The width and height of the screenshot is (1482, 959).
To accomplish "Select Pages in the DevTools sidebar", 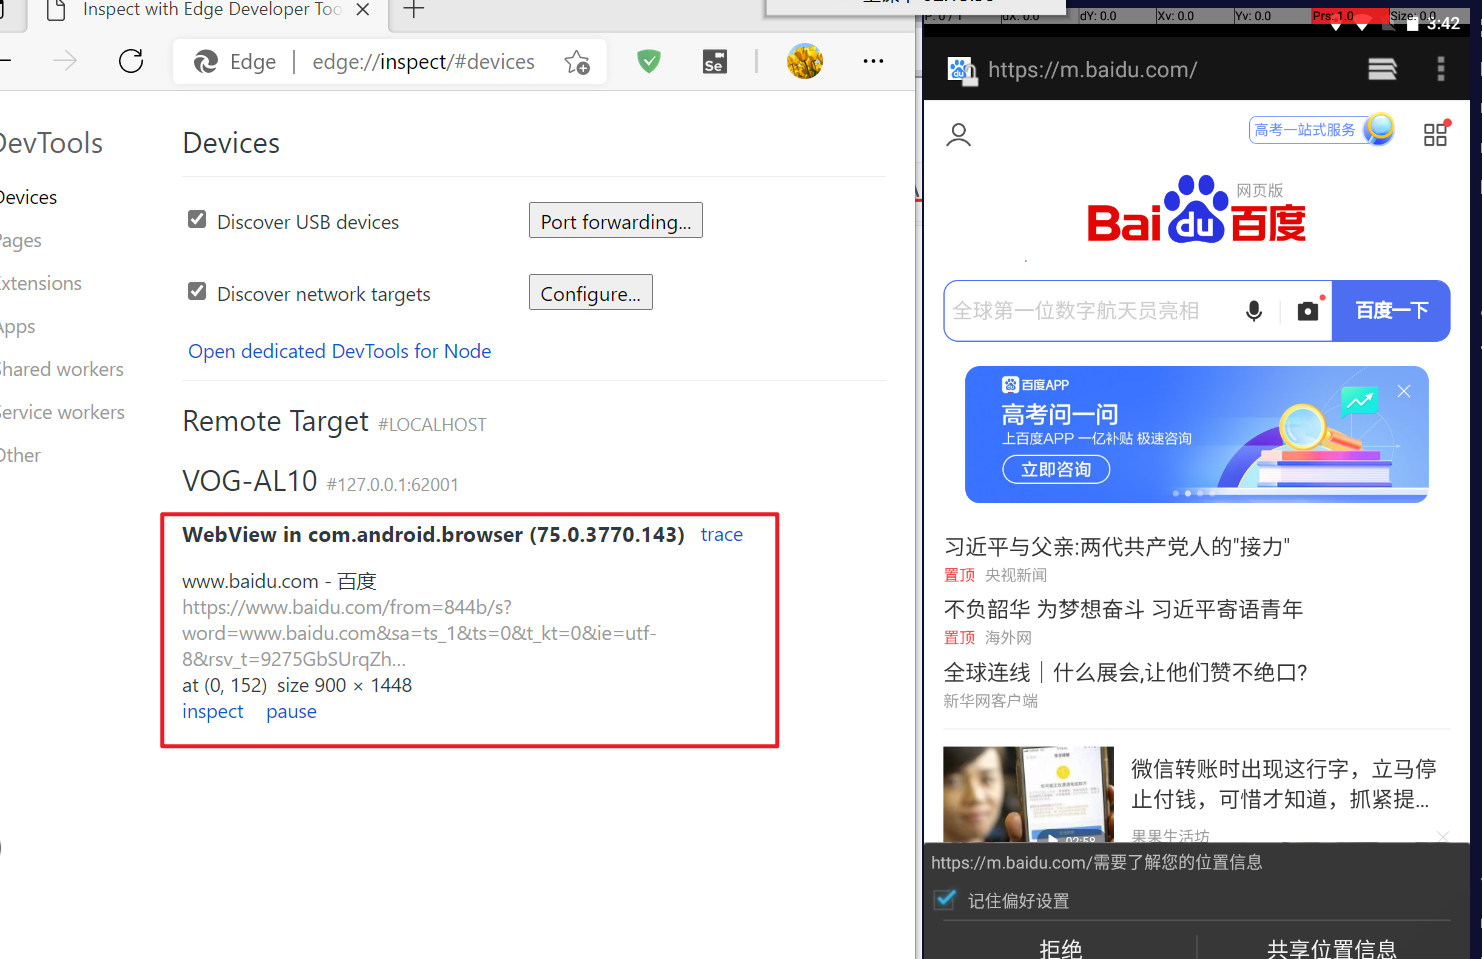I will click(21, 240).
